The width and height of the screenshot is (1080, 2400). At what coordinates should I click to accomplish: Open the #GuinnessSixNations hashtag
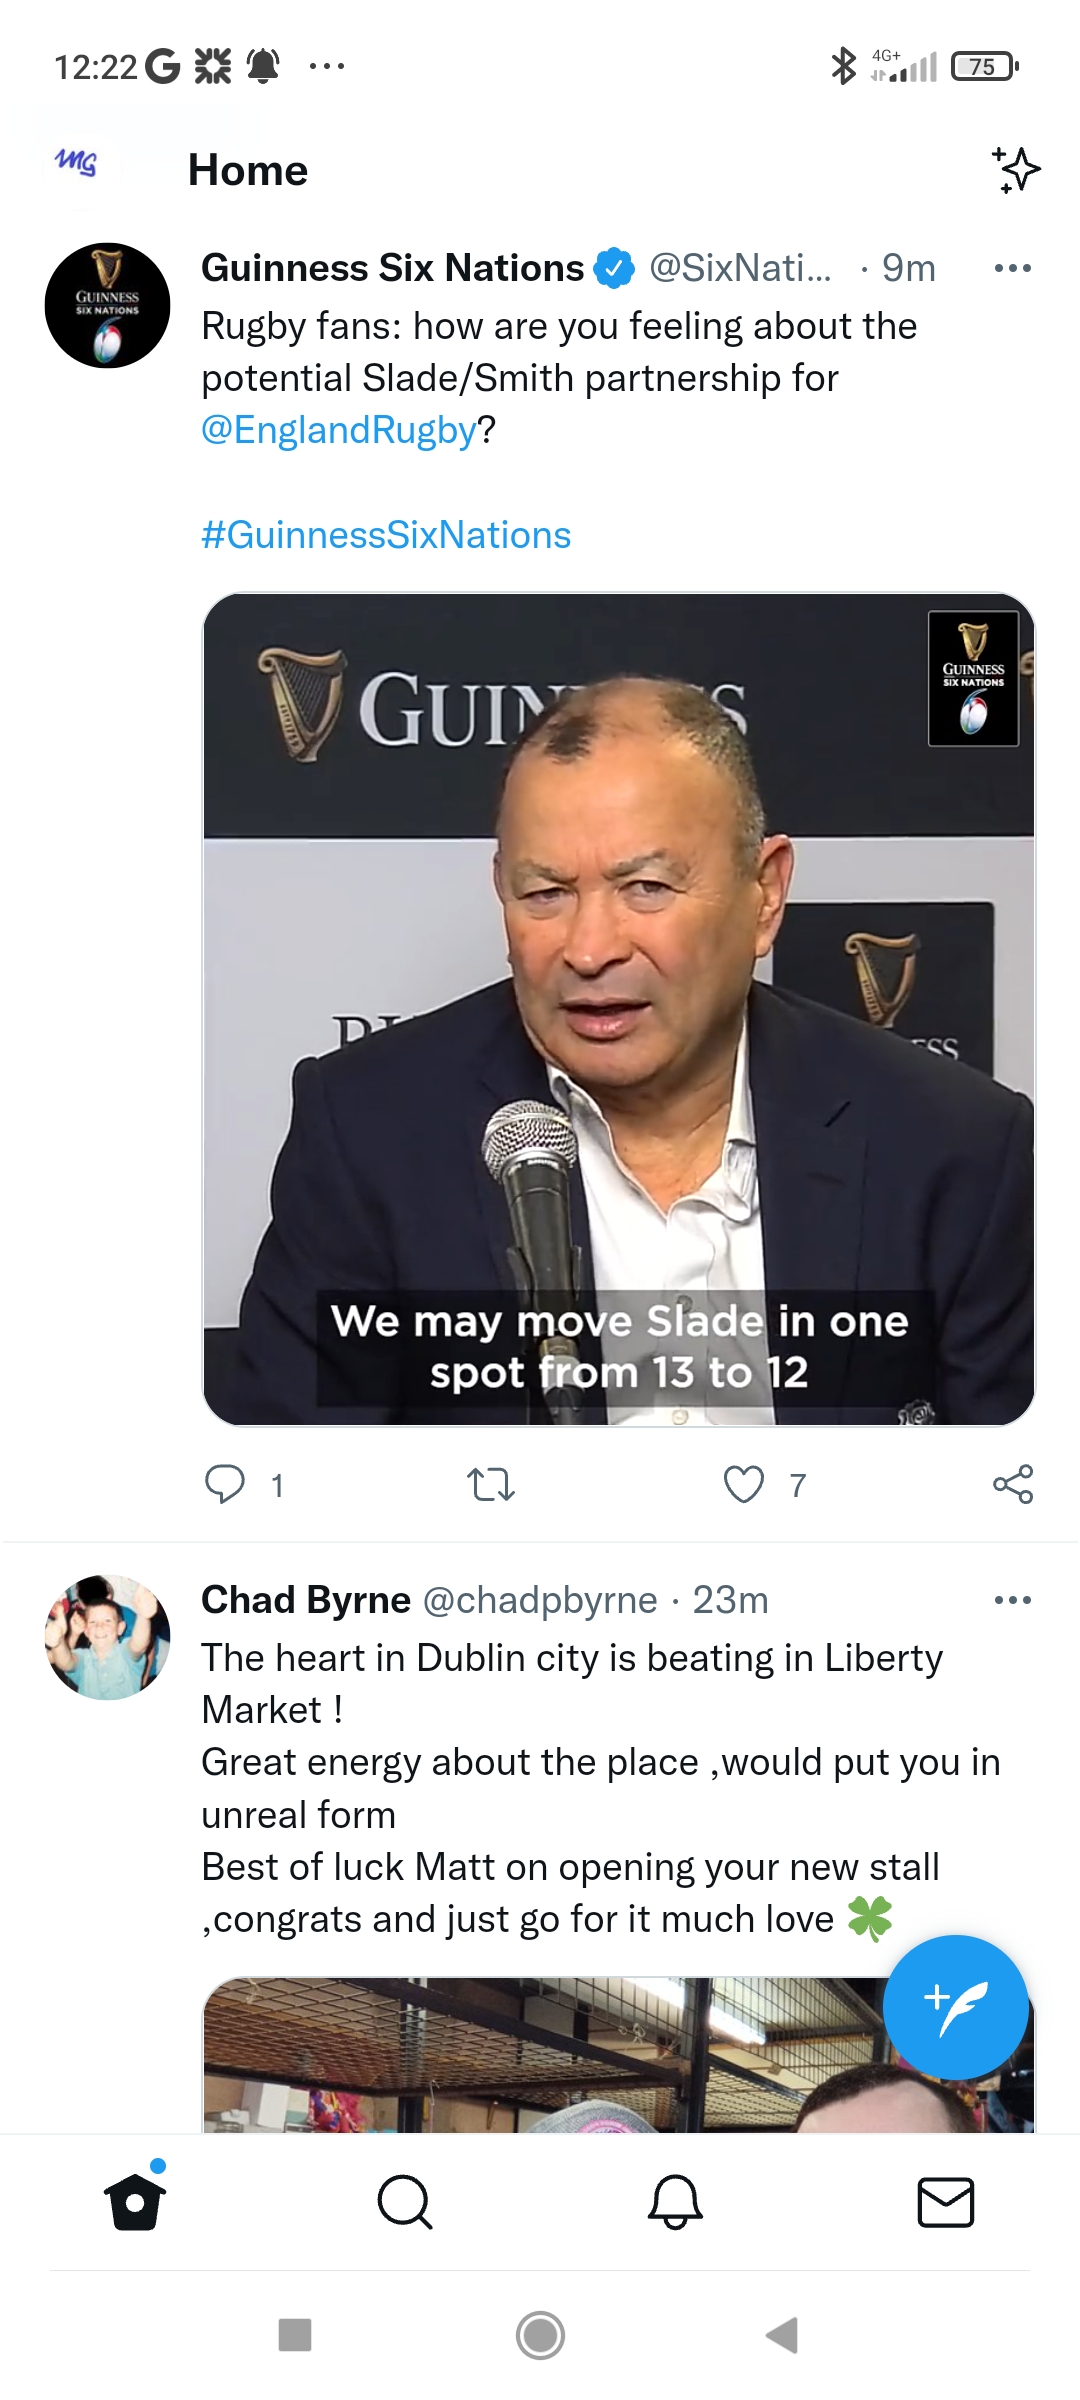[x=386, y=535]
